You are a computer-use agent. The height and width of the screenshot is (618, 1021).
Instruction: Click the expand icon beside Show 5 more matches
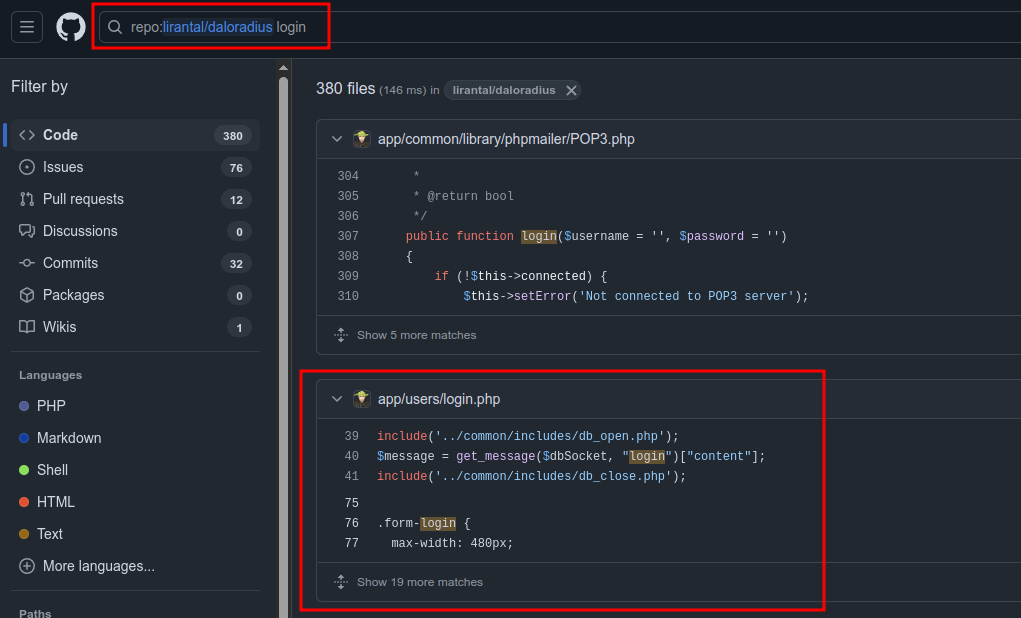(340, 335)
